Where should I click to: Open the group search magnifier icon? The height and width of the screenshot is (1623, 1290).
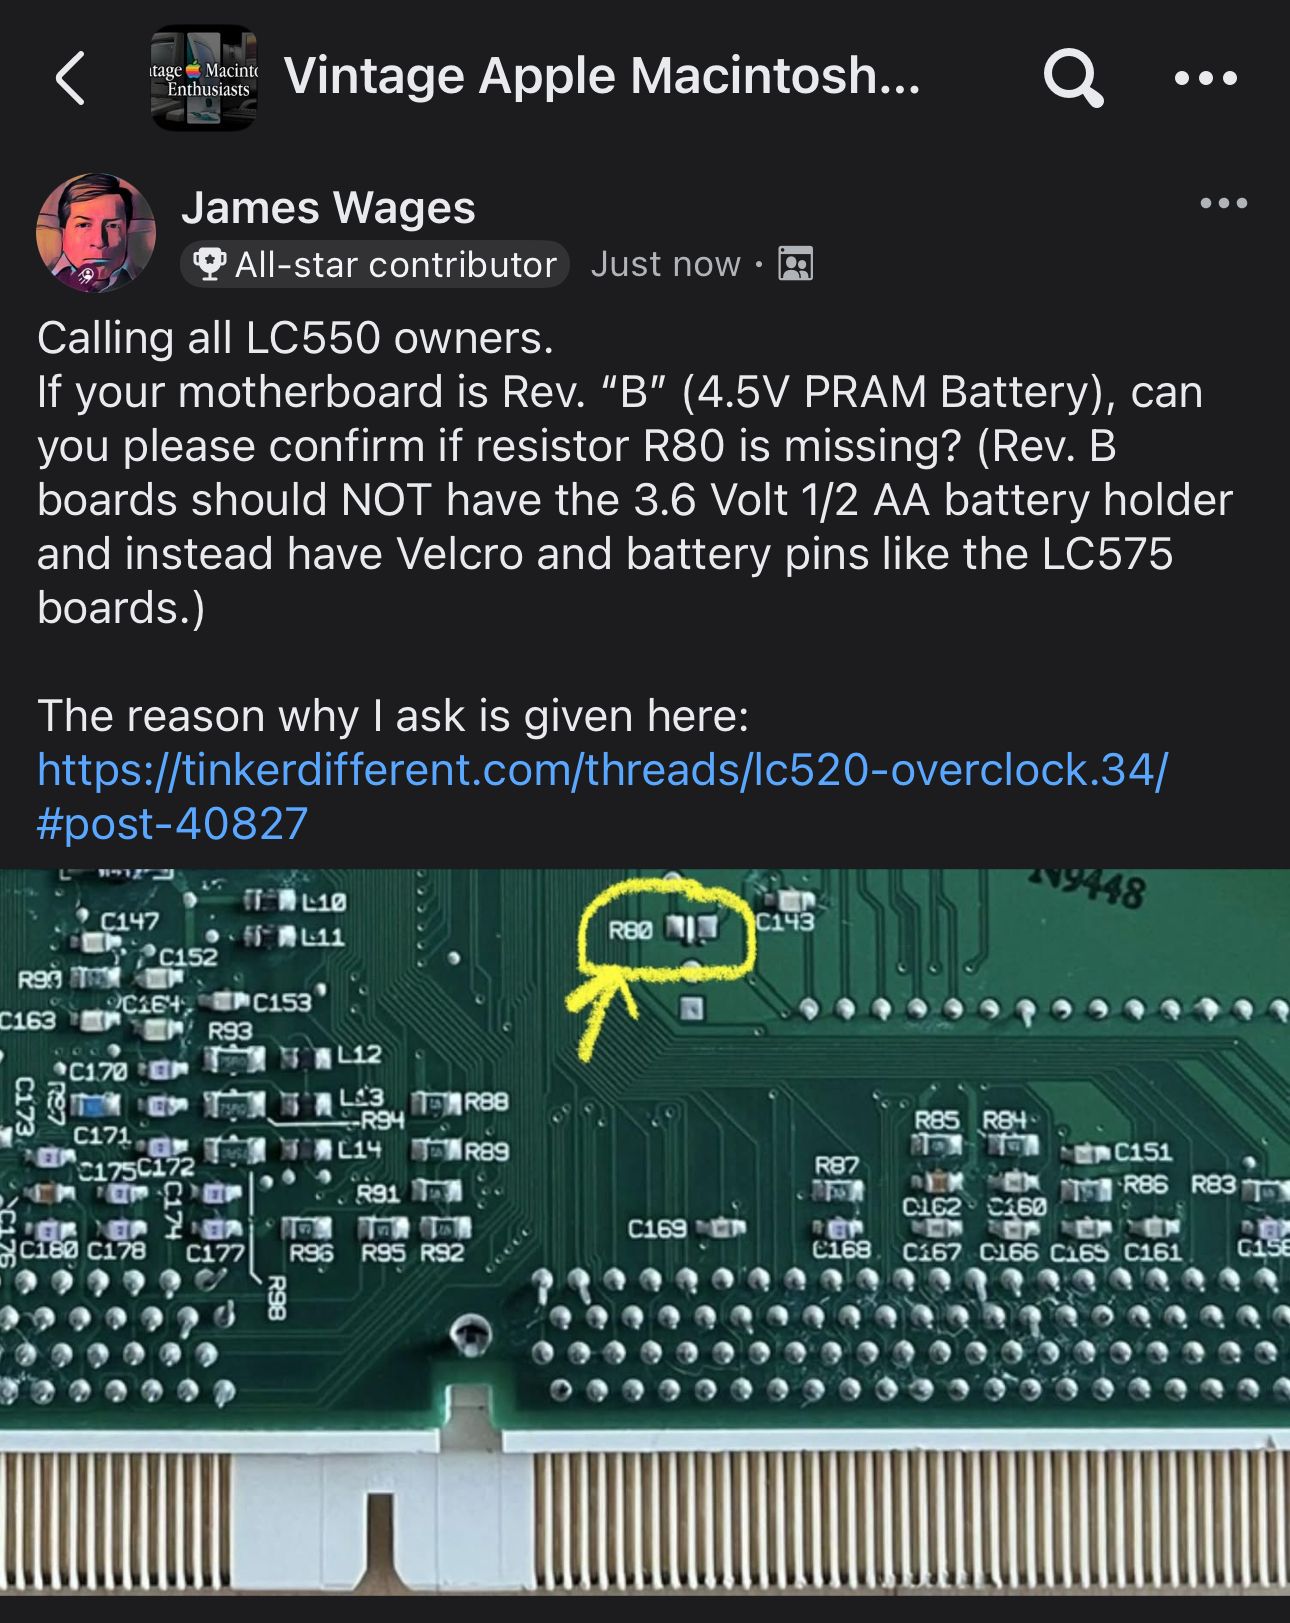coord(1073,78)
